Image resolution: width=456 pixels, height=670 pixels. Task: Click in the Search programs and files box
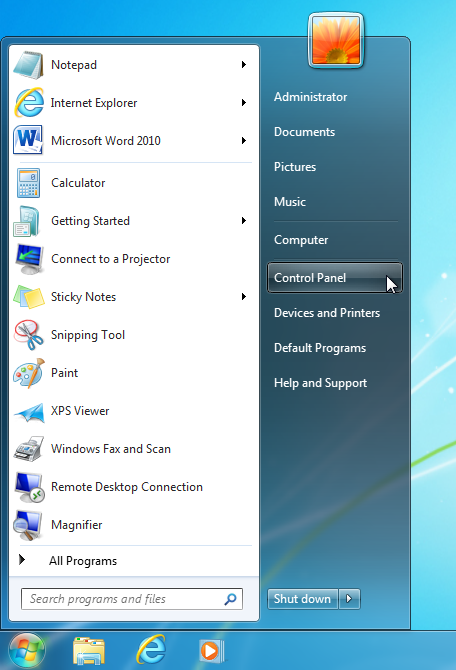[132, 599]
